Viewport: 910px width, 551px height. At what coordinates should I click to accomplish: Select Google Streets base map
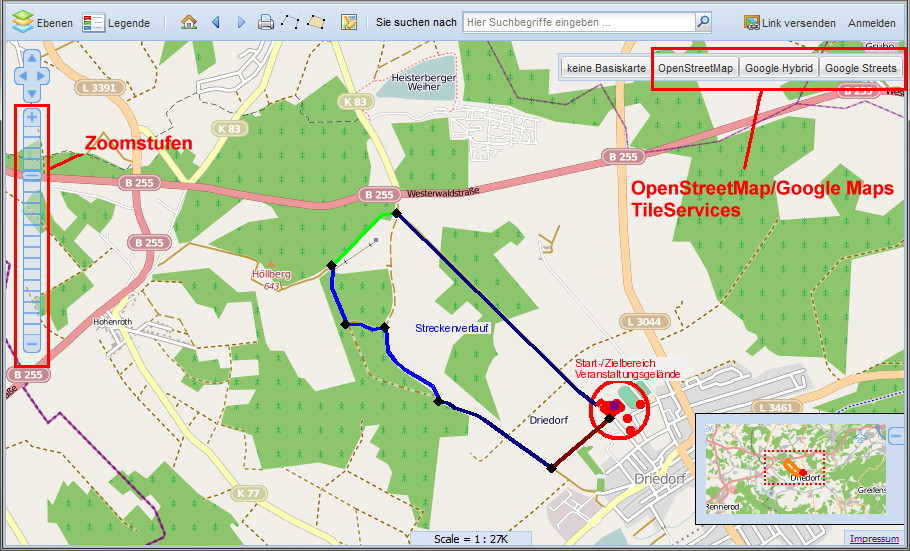[x=860, y=68]
